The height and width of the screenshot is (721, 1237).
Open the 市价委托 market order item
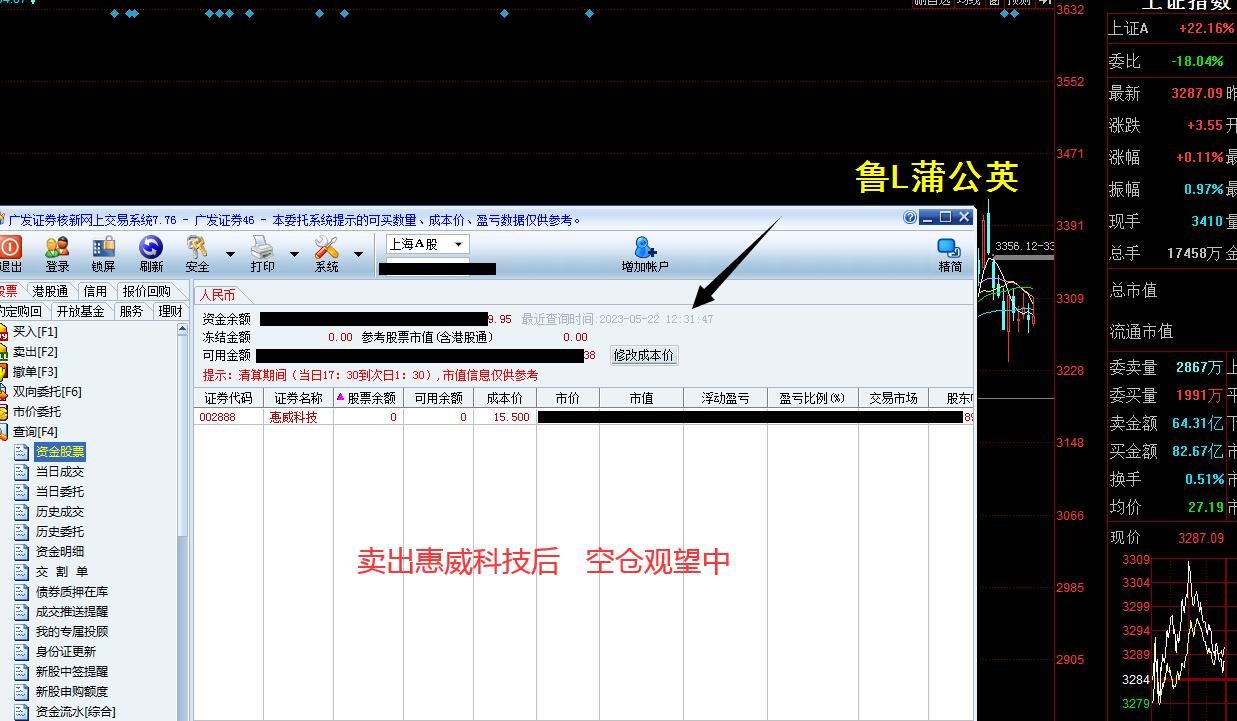[37, 412]
